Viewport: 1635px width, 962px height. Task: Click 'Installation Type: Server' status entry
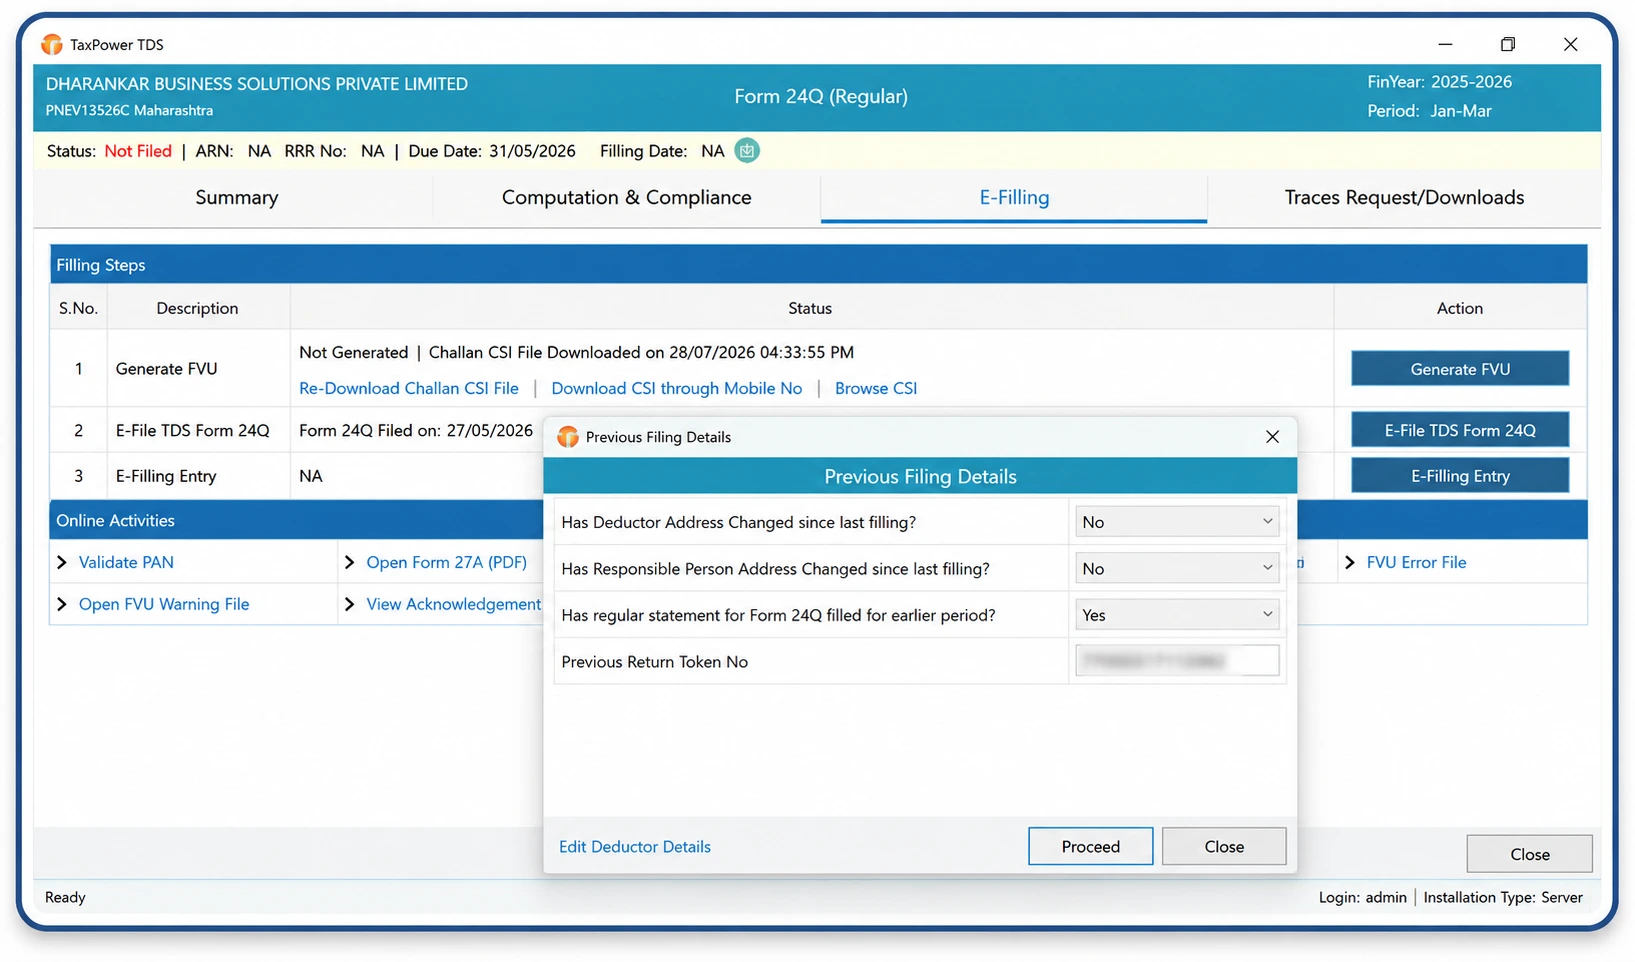click(x=1503, y=897)
